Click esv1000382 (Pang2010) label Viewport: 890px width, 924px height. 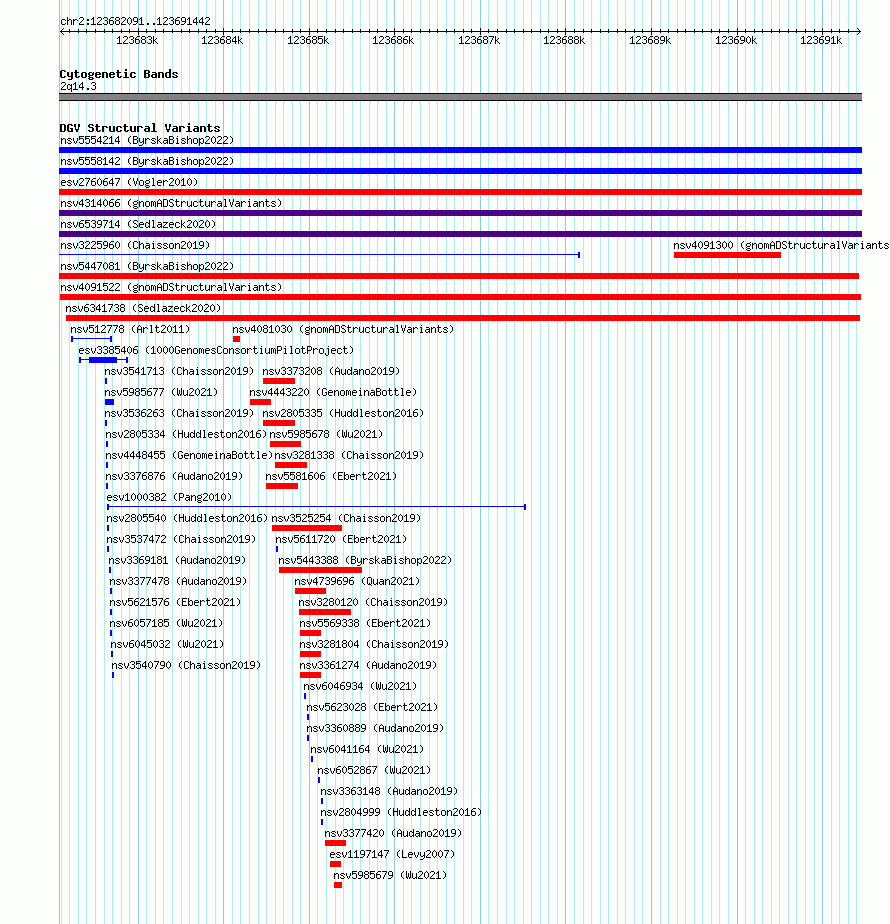point(169,497)
